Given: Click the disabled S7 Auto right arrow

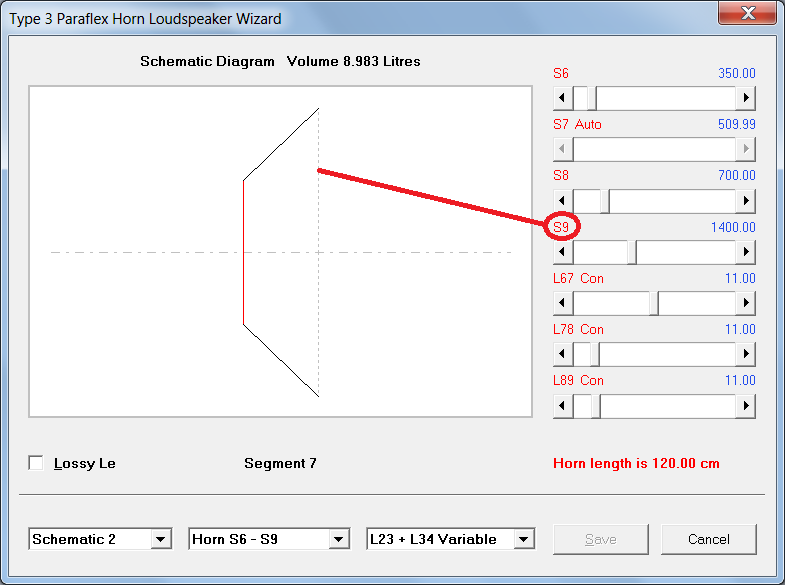Looking at the screenshot, I should tap(745, 149).
